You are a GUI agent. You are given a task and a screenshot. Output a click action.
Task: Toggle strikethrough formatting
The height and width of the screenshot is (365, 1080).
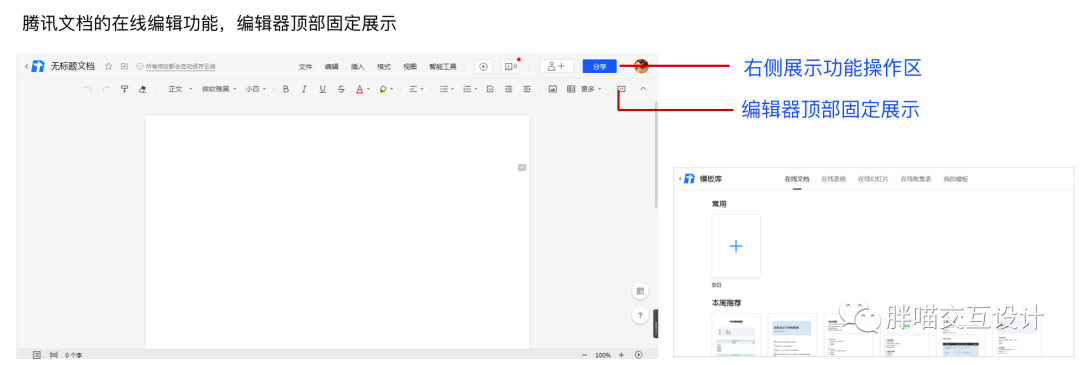(341, 89)
